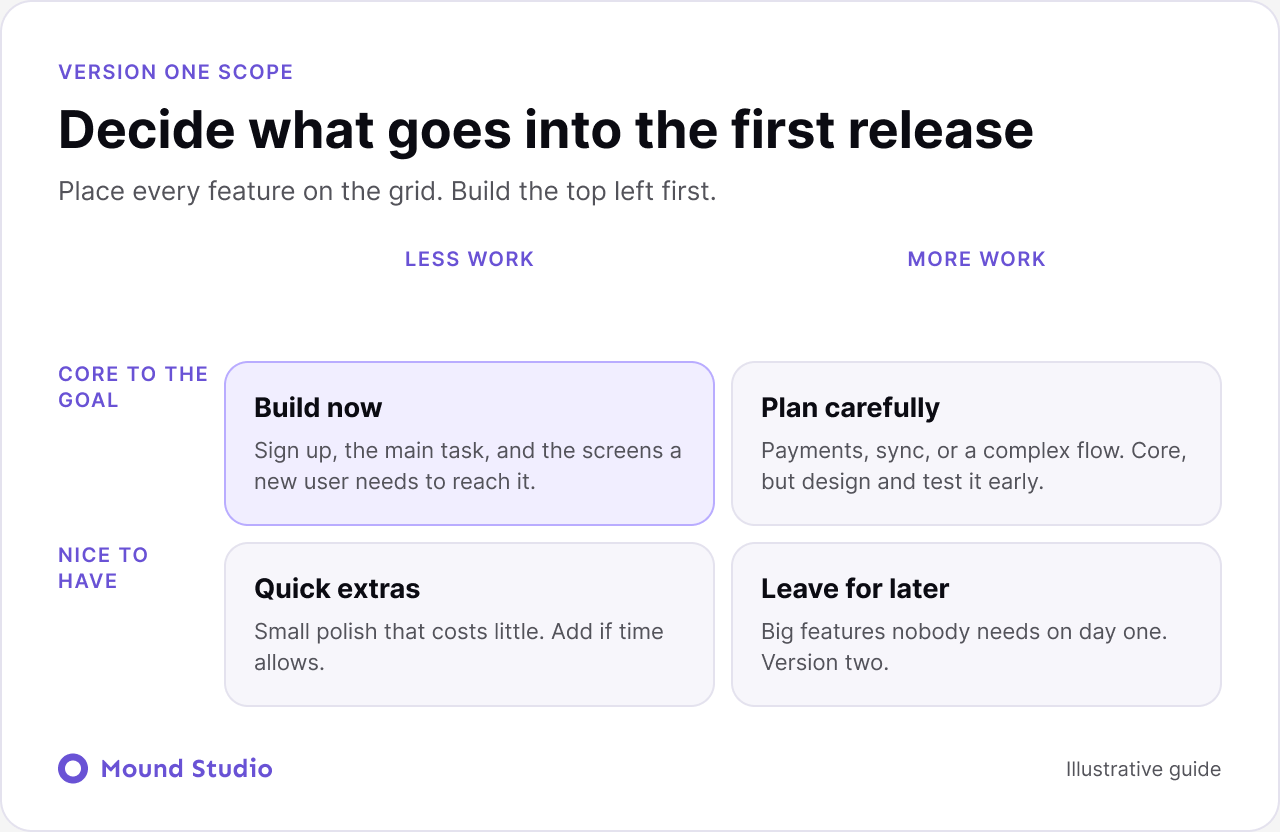Click the Illustrative guide footer text
Image resolution: width=1280 pixels, height=832 pixels.
click(x=1143, y=769)
